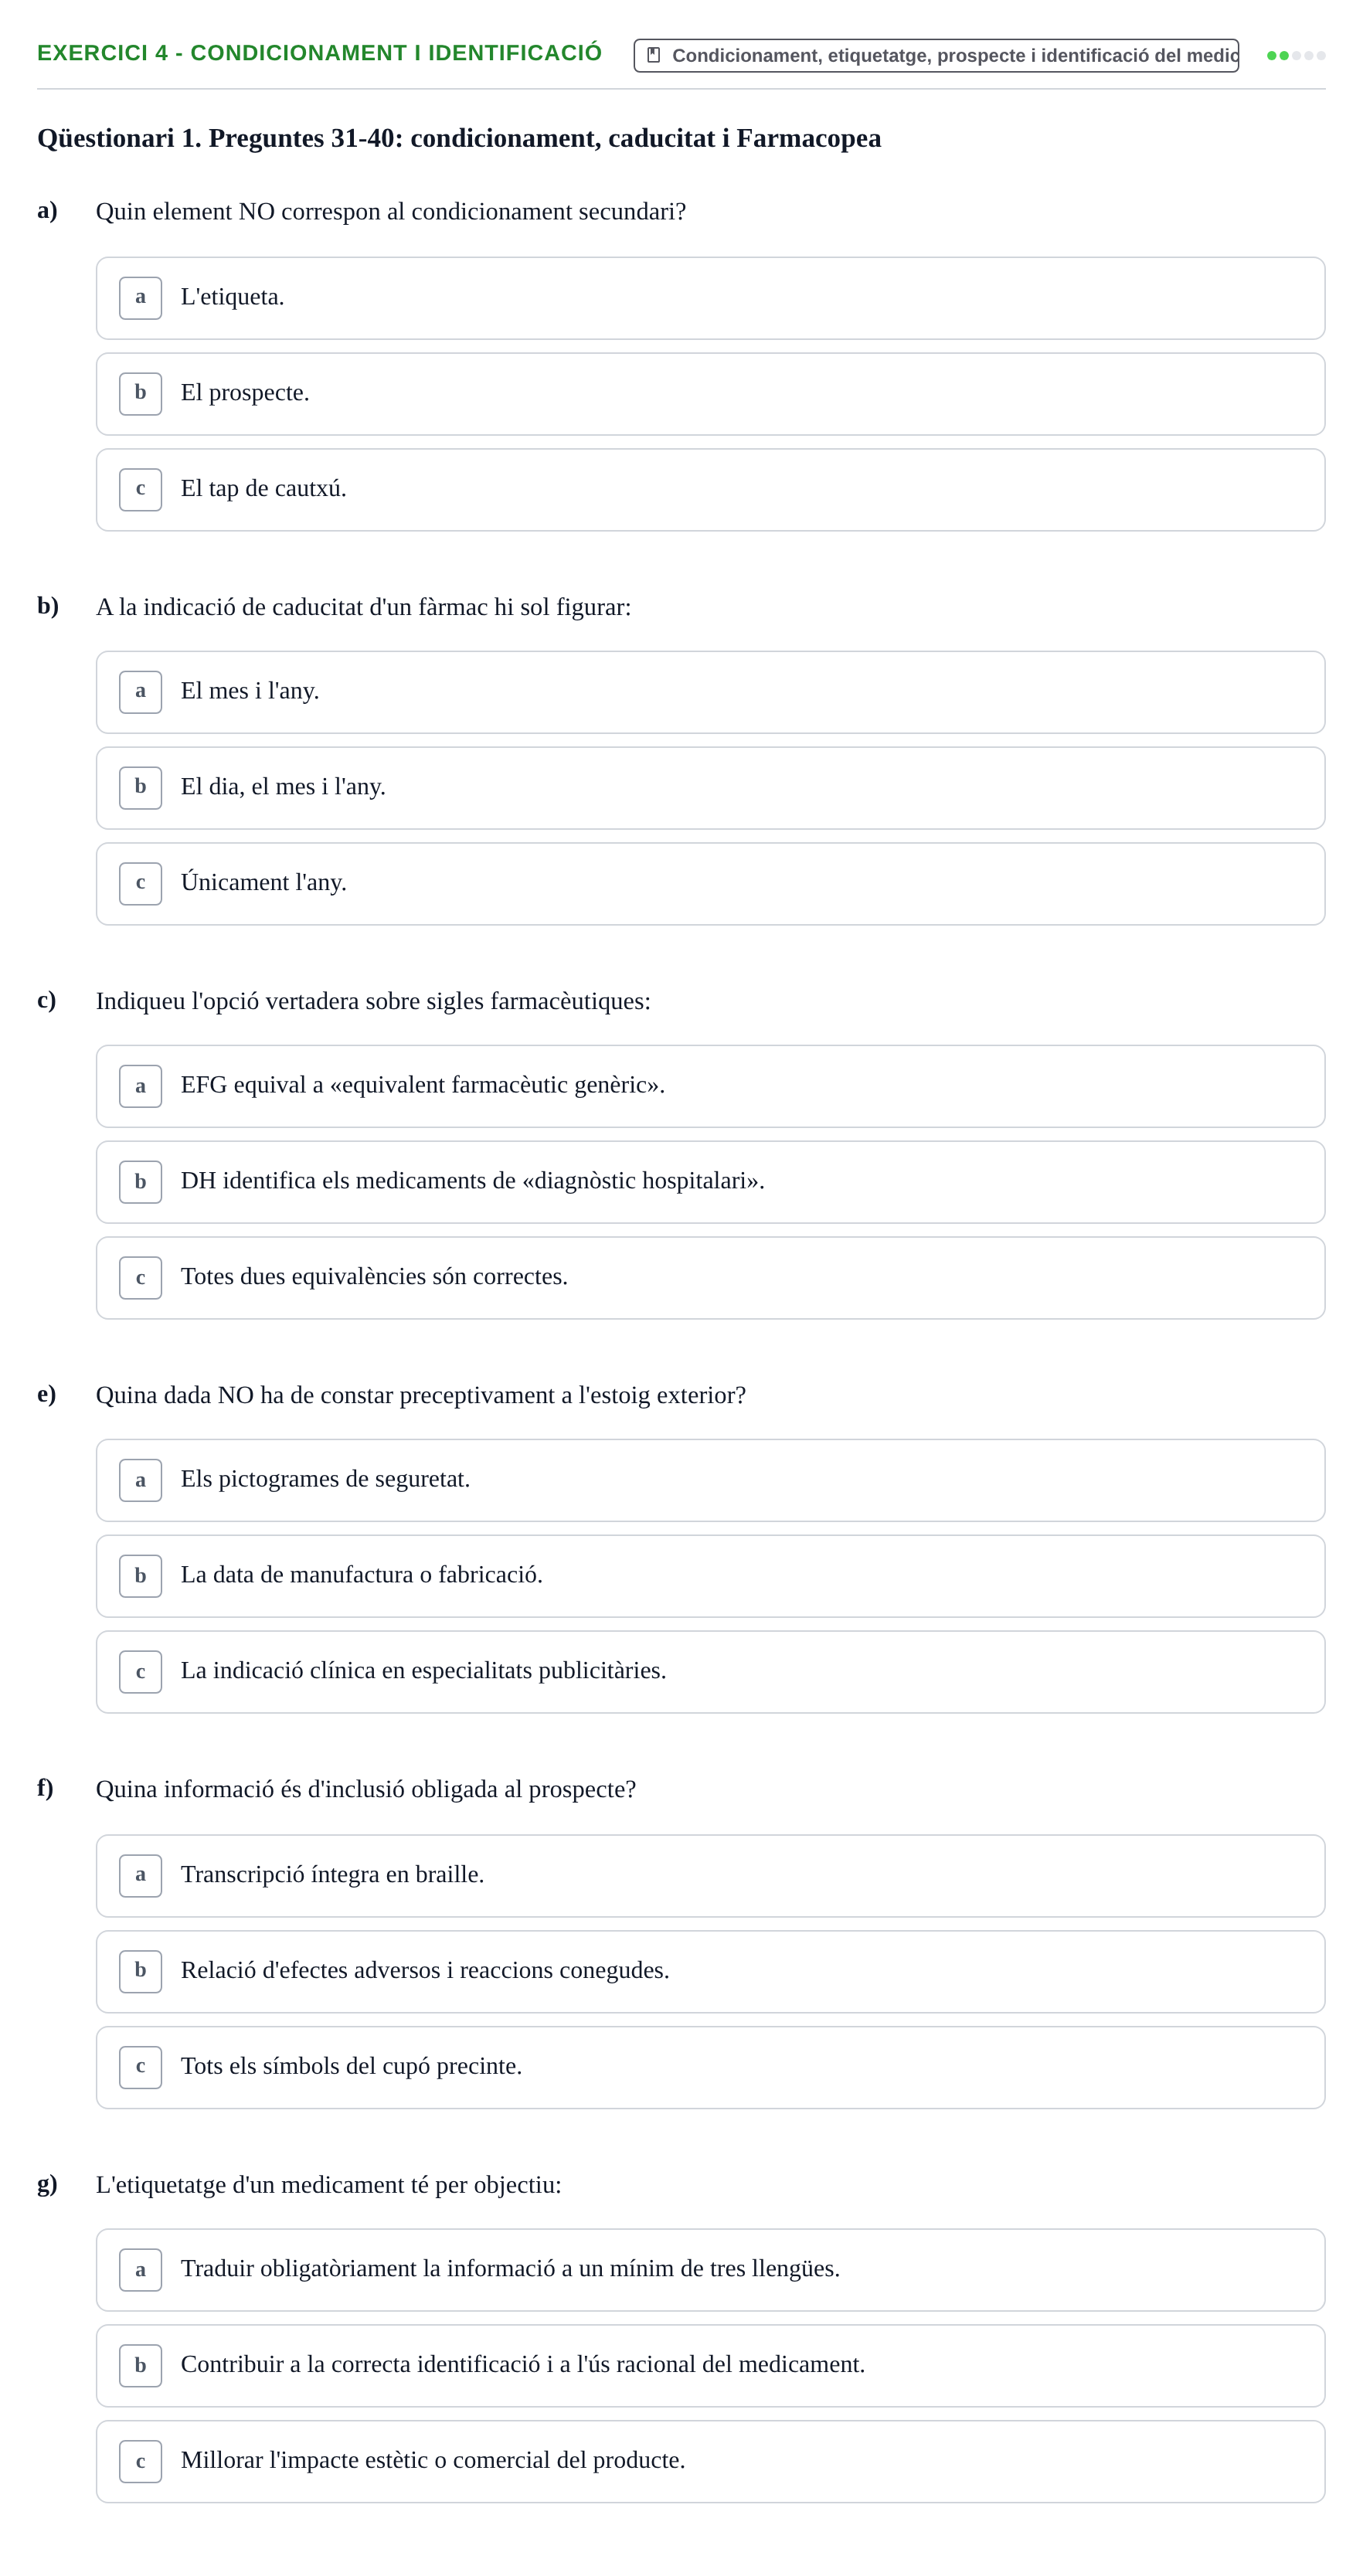Viewport: 1363px width, 2576px height.
Task: Click the 'EXERCICI 4 - CONDICIONAMENT I IDENTIFICACIÓ' heading
Action: point(319,53)
